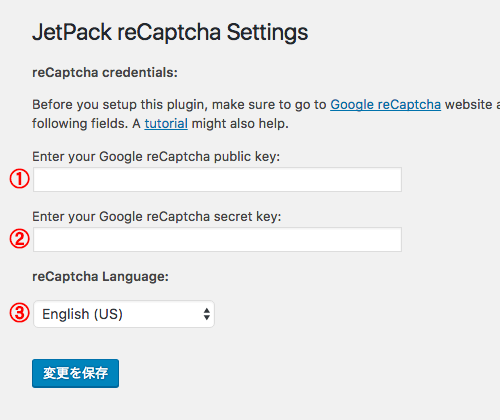Click the JetPack reCaptcha Settings page title
Image resolution: width=500 pixels, height=420 pixels.
170,33
